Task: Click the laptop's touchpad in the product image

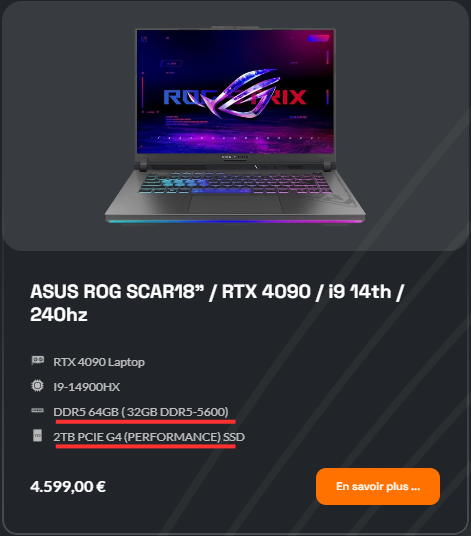Action: tap(235, 204)
